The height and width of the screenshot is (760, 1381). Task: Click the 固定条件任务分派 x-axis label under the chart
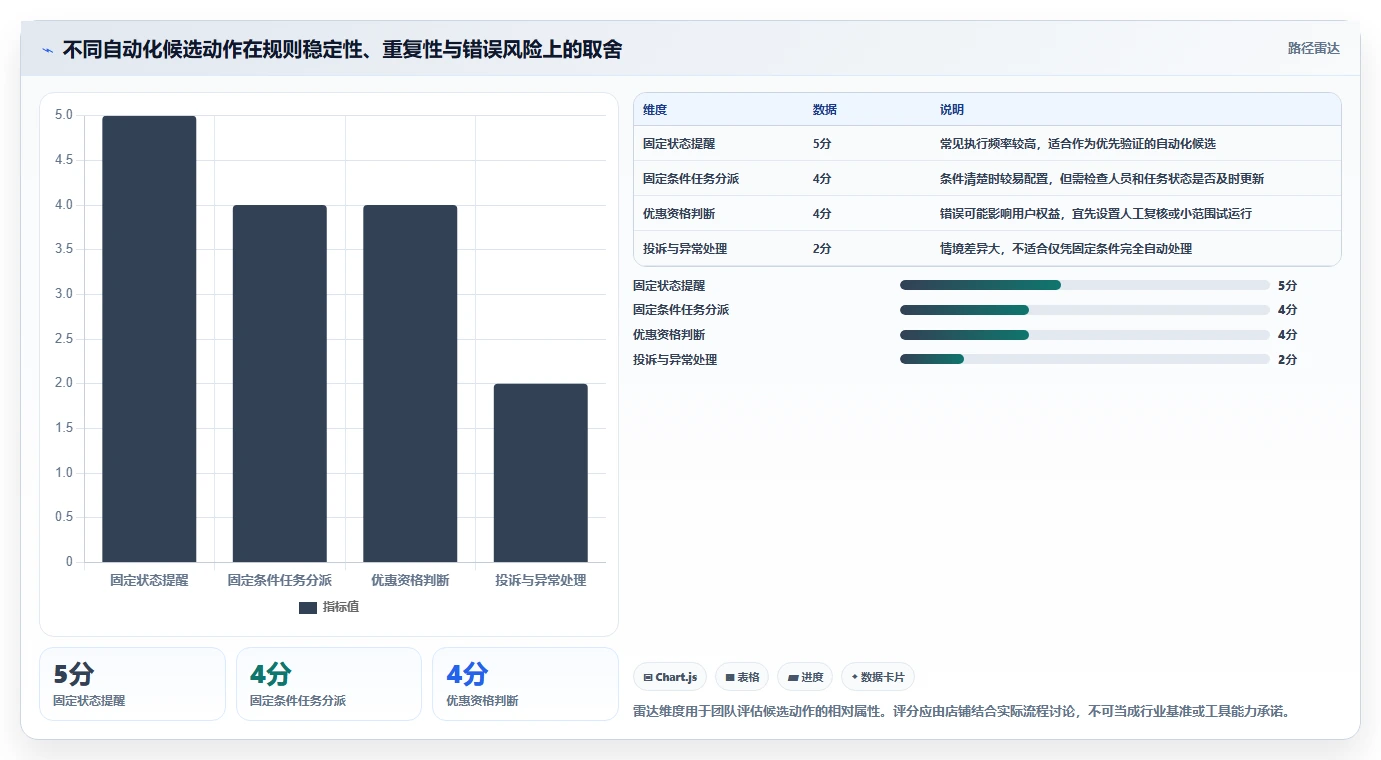[x=280, y=580]
